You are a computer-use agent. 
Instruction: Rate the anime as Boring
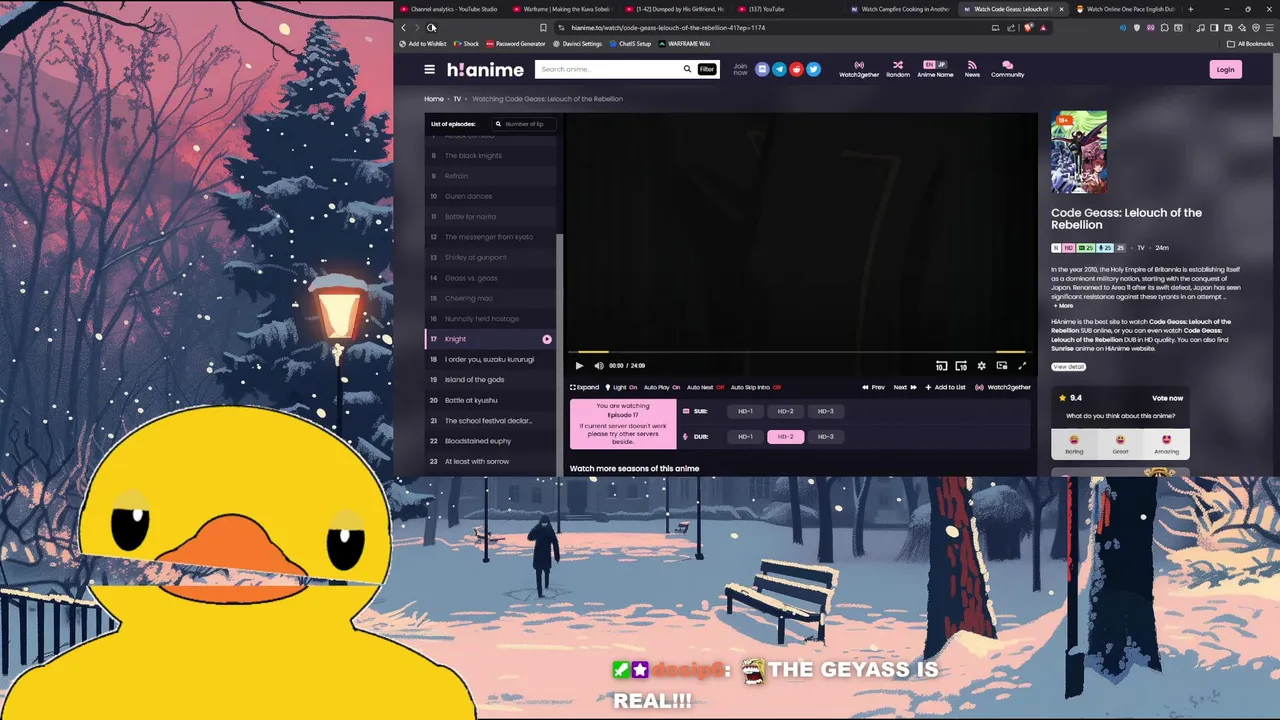pyautogui.click(x=1074, y=444)
